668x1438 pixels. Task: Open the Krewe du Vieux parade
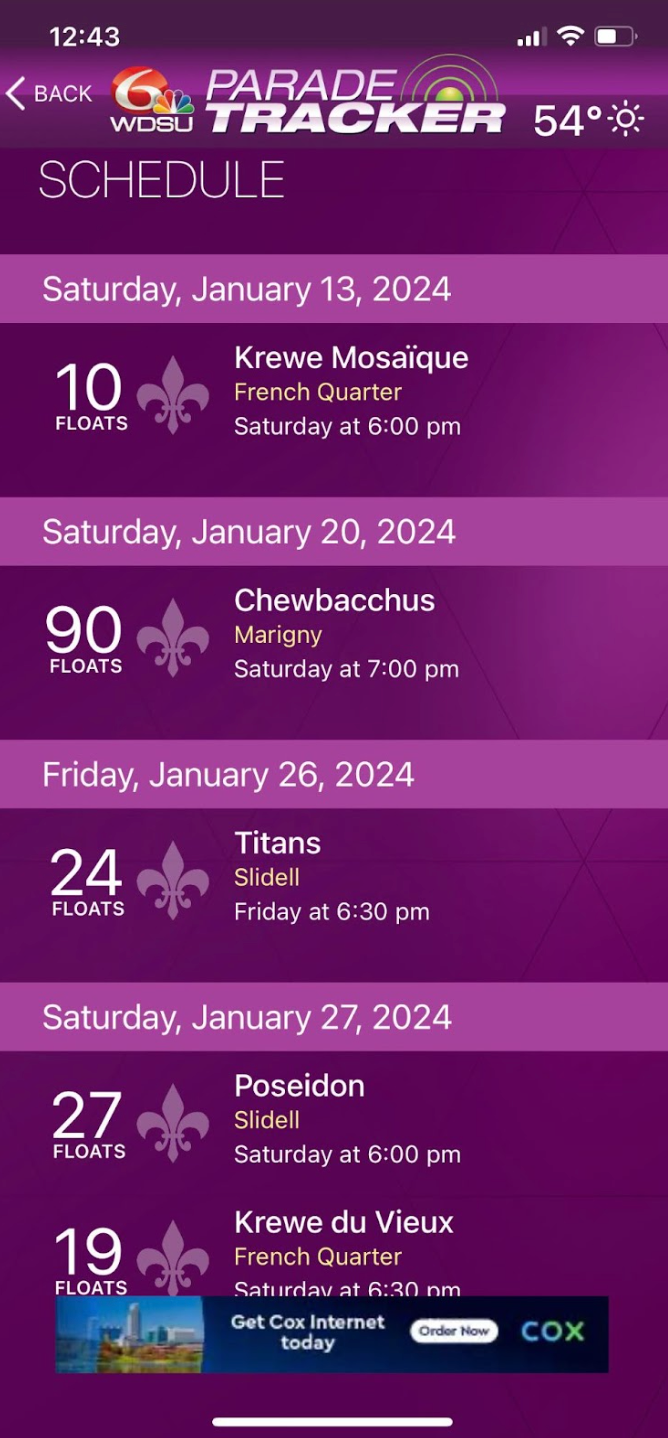click(343, 1223)
